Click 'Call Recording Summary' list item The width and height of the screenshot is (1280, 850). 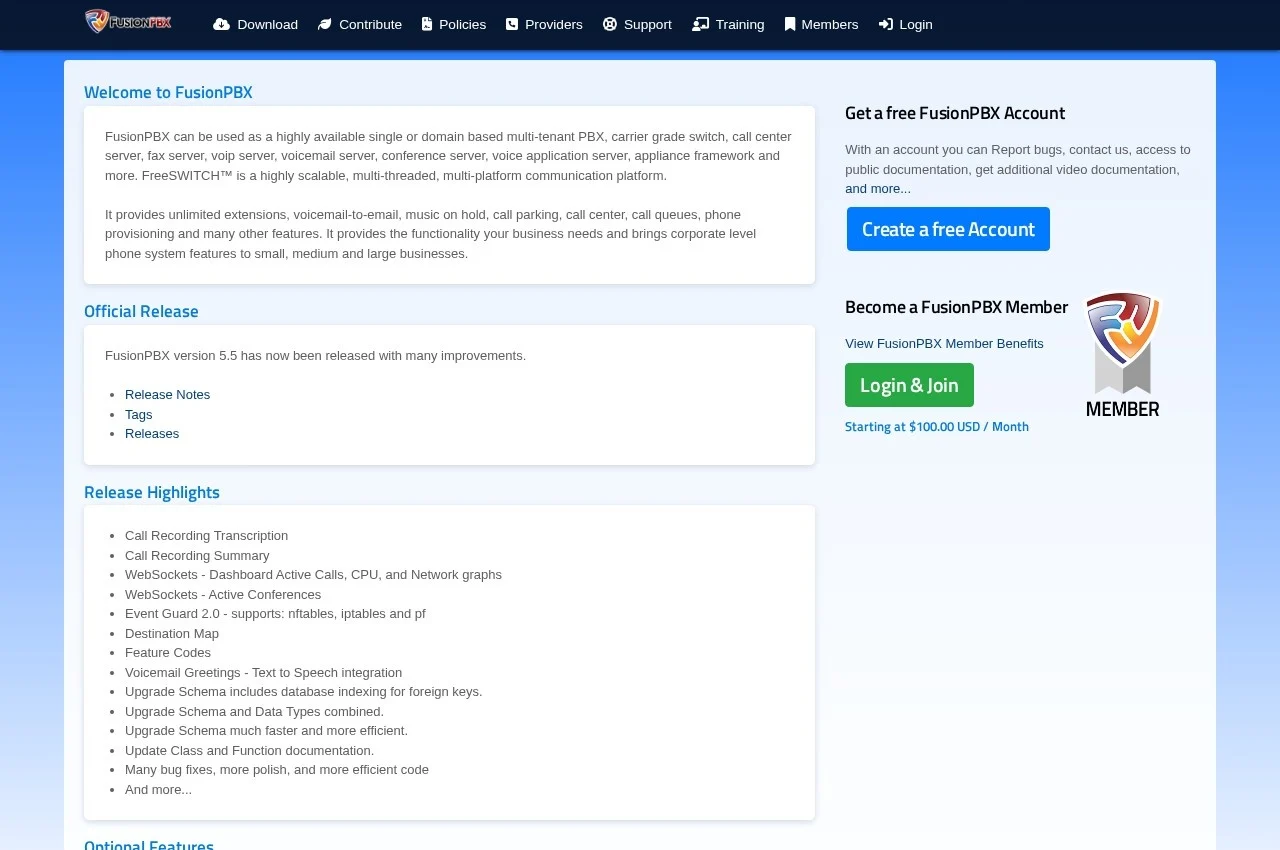(197, 556)
